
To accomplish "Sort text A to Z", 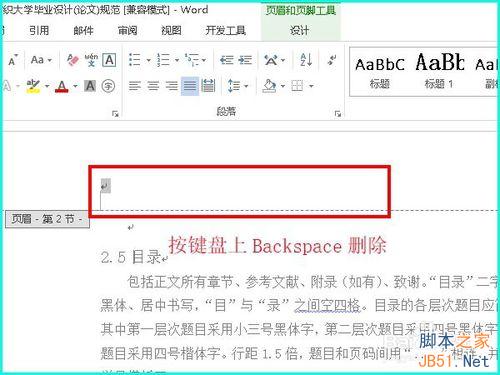I will (306, 60).
